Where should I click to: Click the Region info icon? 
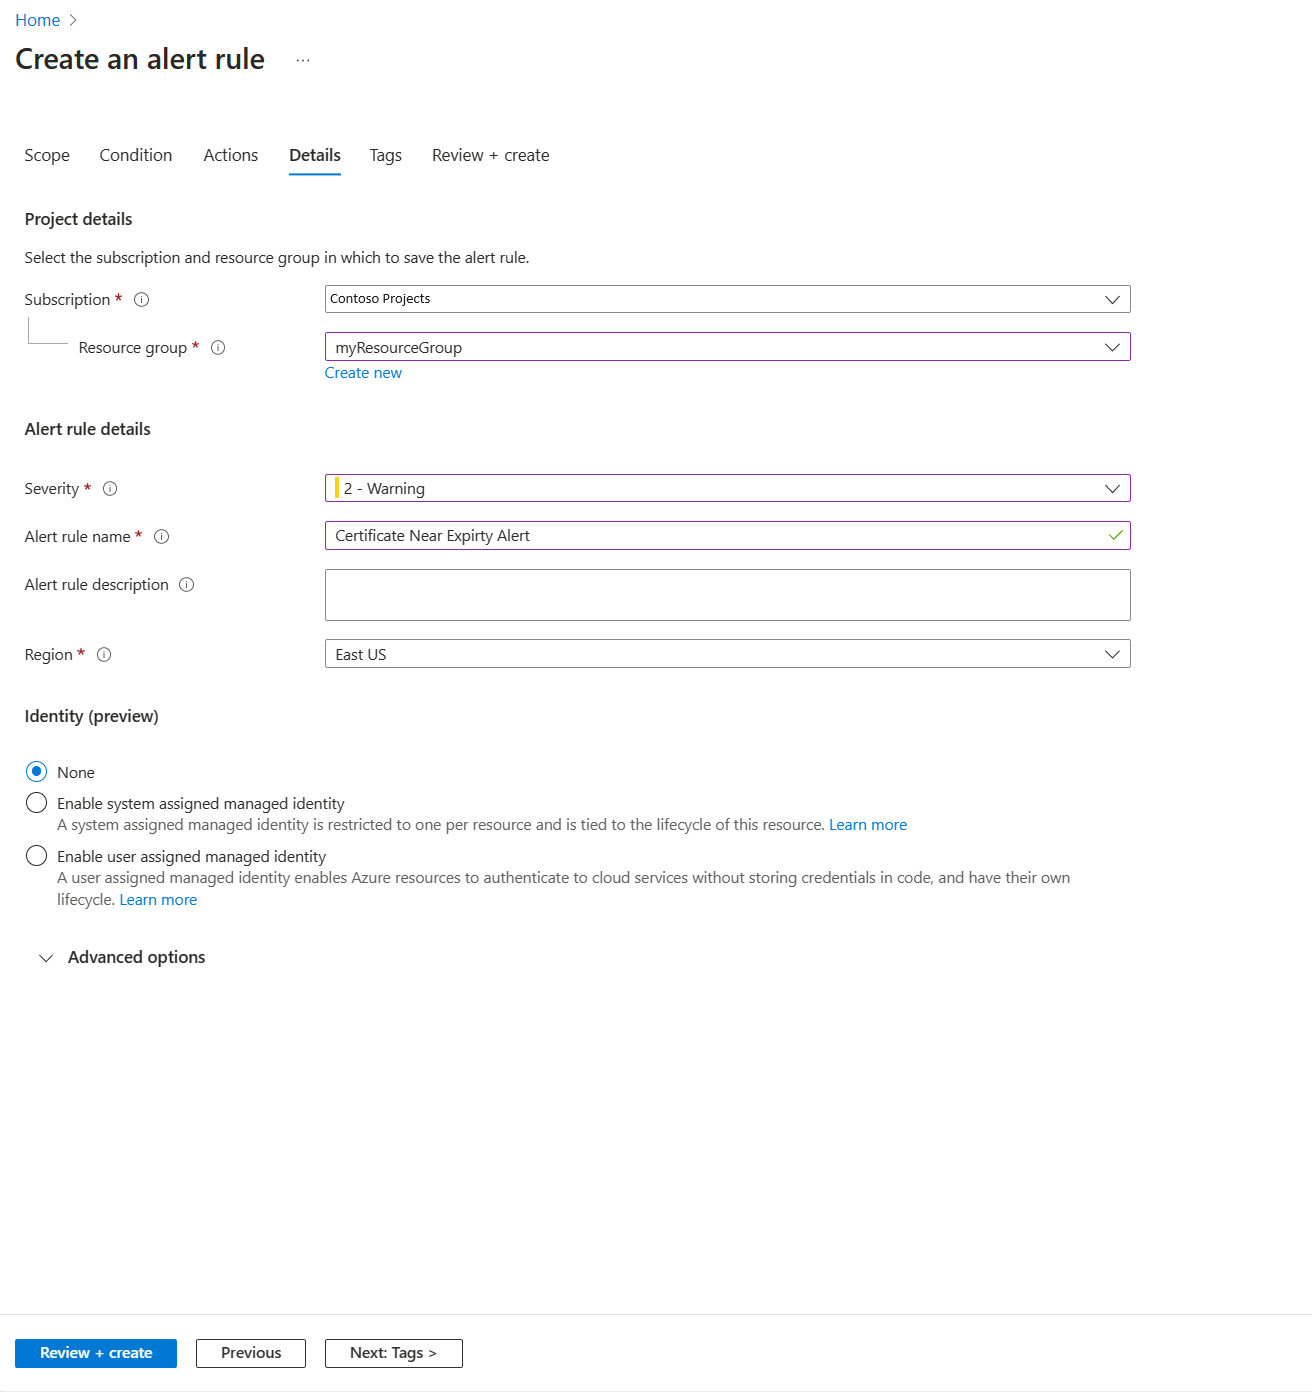click(104, 654)
